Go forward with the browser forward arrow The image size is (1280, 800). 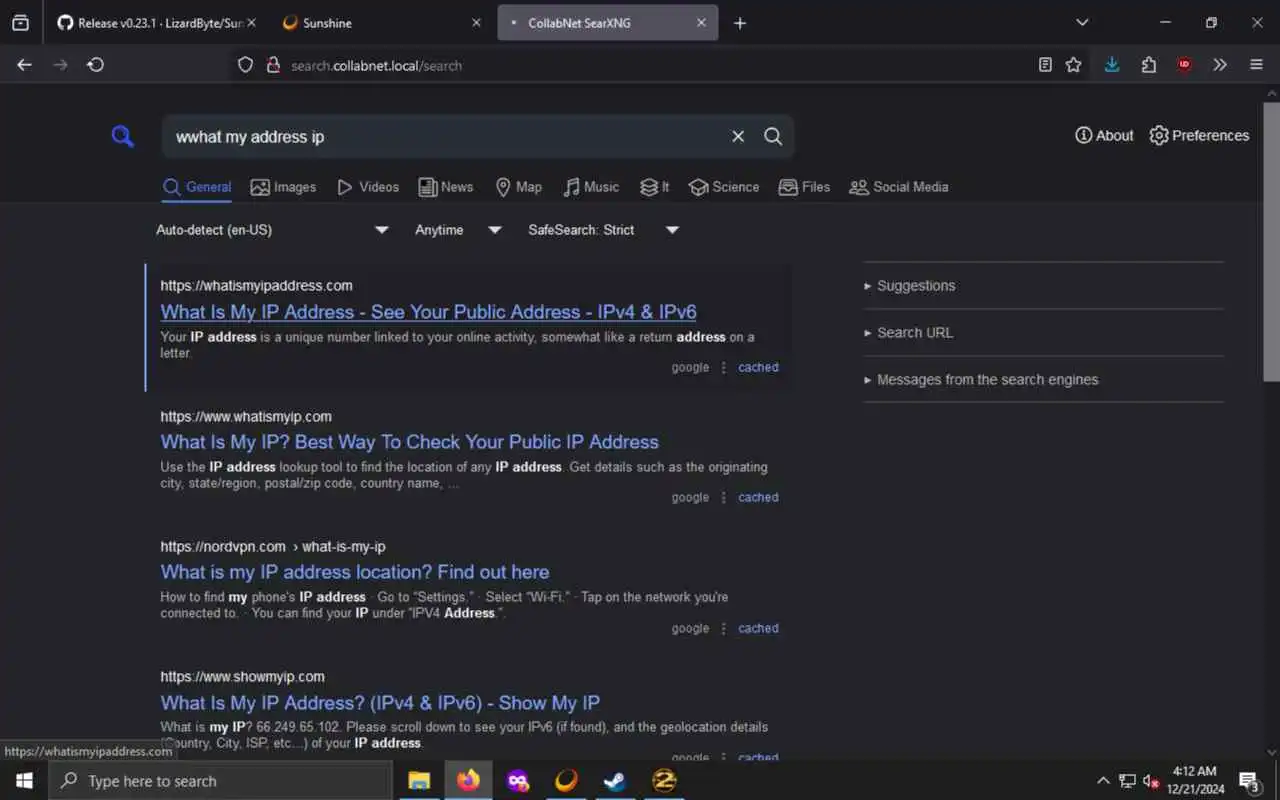click(x=60, y=65)
